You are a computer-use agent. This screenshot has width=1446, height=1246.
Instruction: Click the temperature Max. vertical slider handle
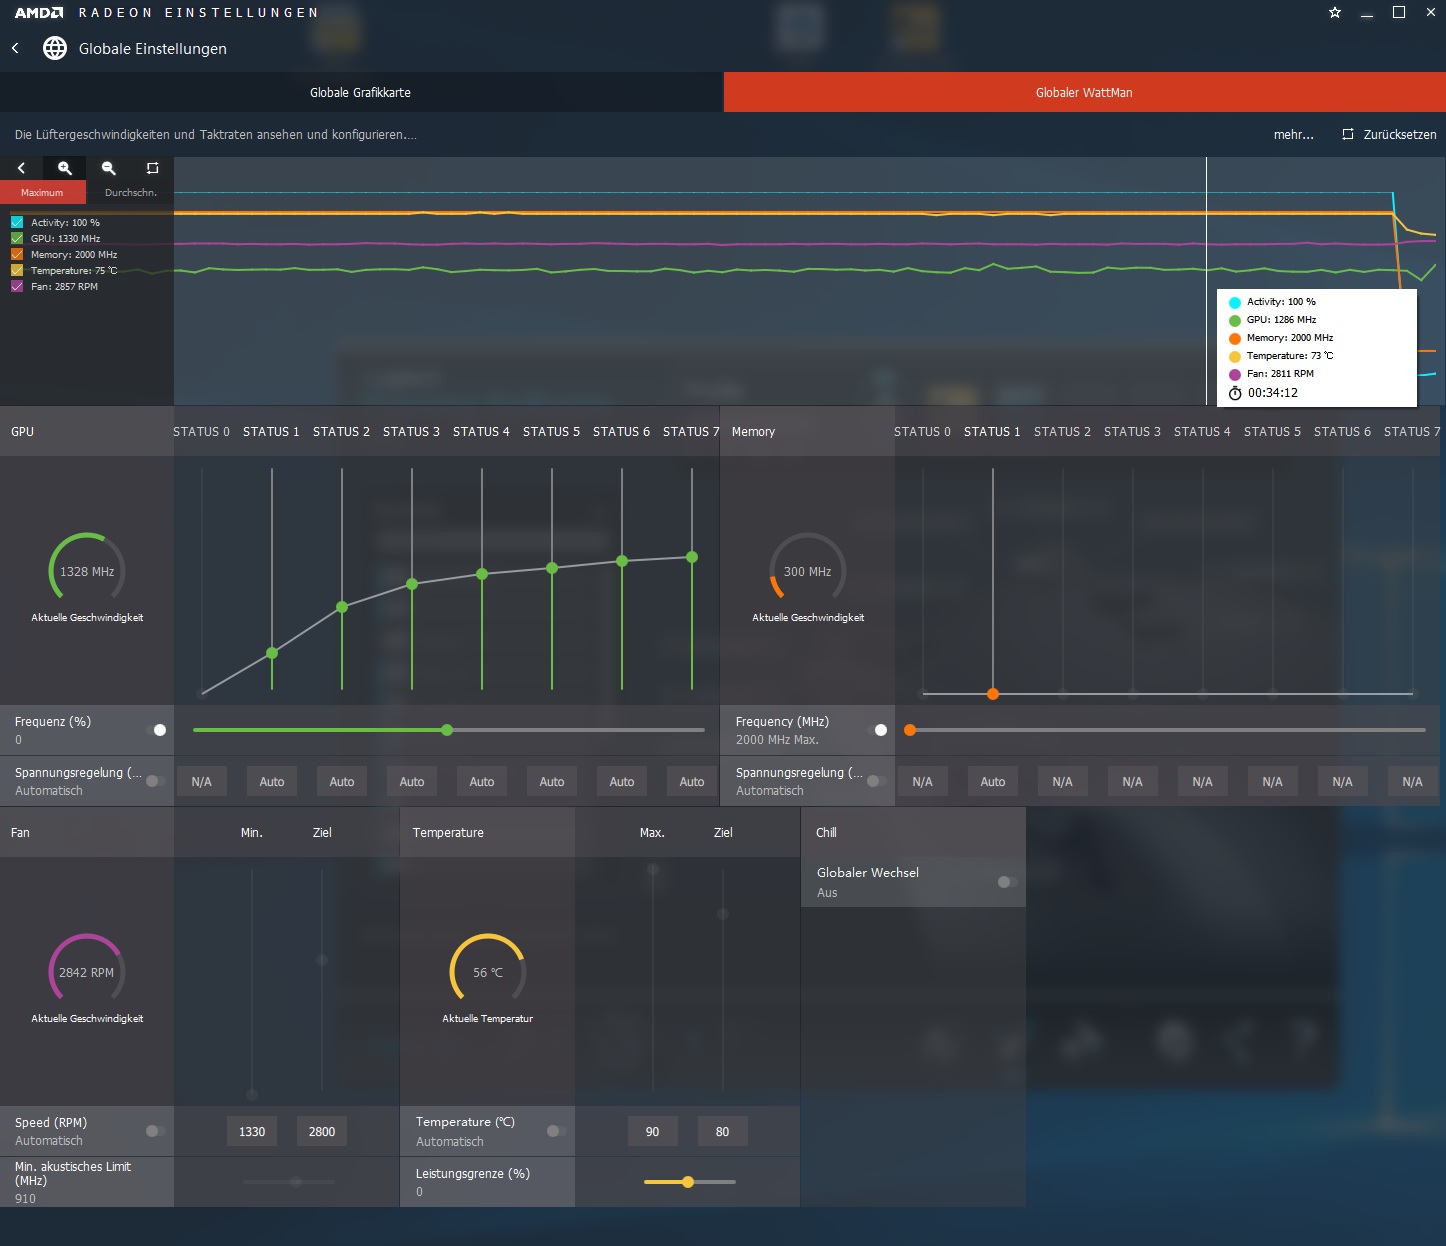point(653,869)
